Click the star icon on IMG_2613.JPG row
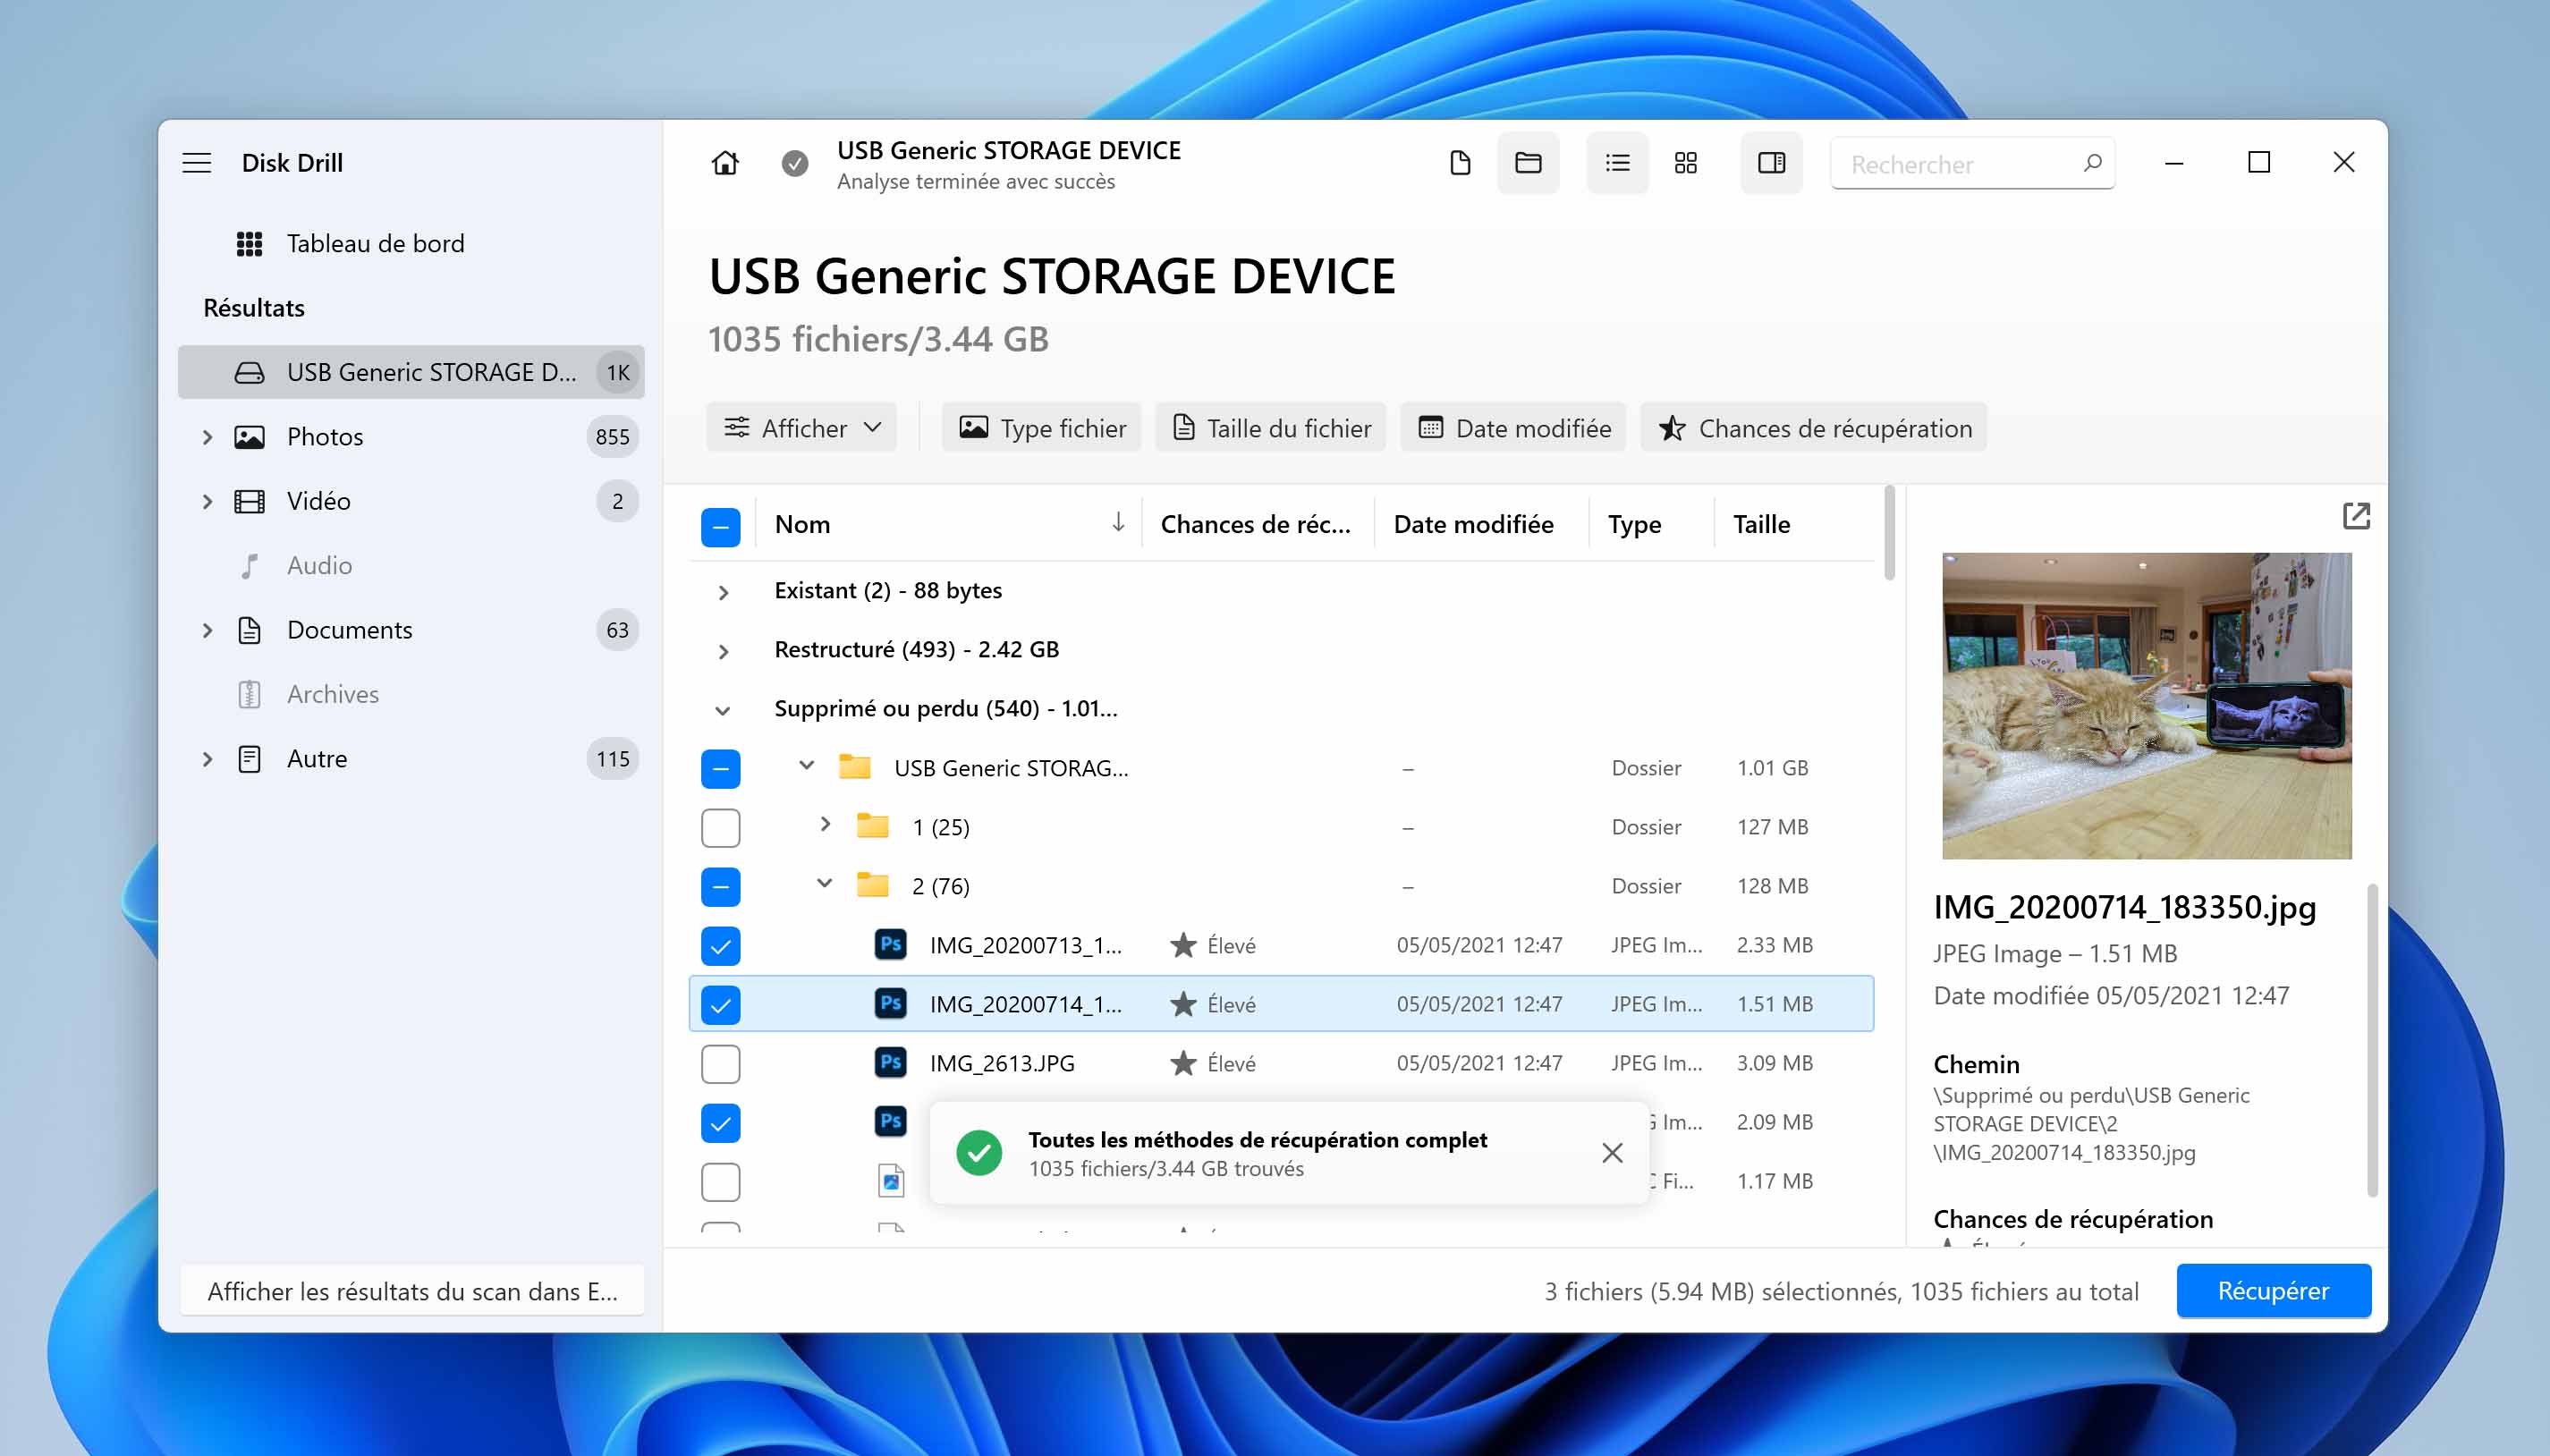This screenshot has width=2550, height=1456. pyautogui.click(x=1183, y=1063)
